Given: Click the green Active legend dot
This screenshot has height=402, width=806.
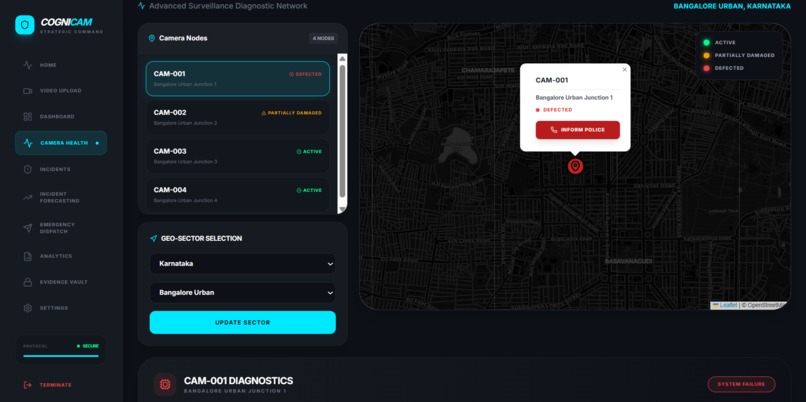Looking at the screenshot, I should (706, 43).
